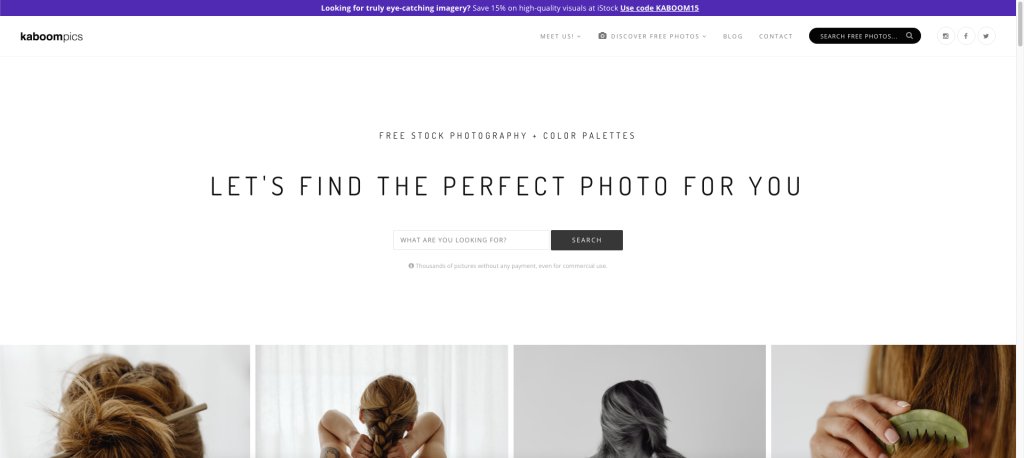
Task: Click the info icon below the search bar
Action: click(411, 266)
